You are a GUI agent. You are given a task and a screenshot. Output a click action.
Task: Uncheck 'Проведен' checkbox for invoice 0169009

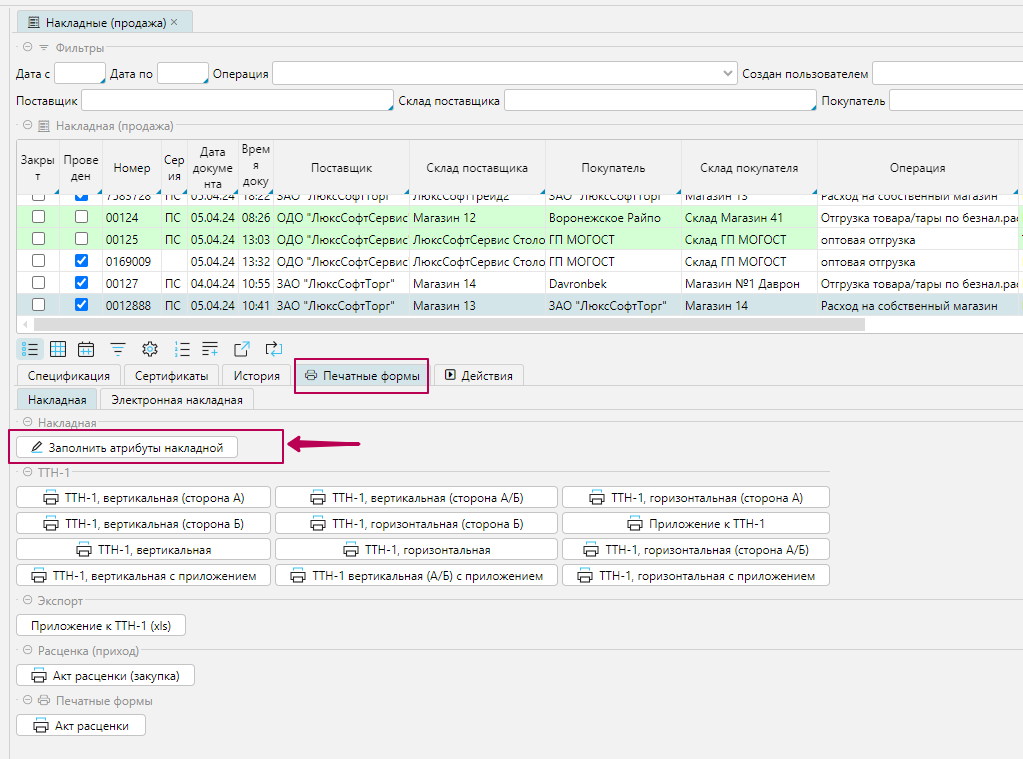82,261
